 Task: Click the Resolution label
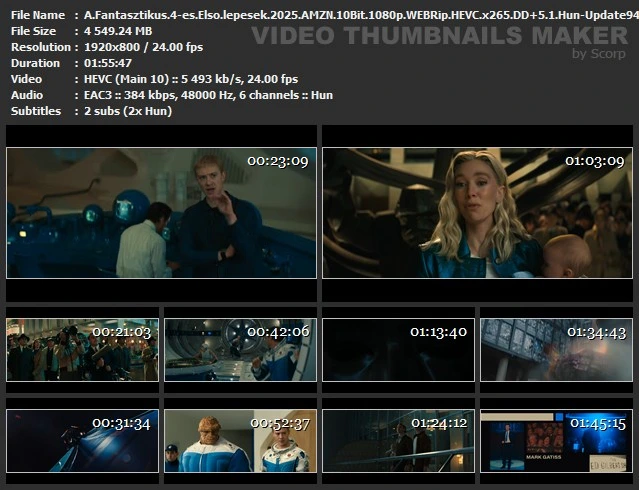pyautogui.click(x=41, y=47)
